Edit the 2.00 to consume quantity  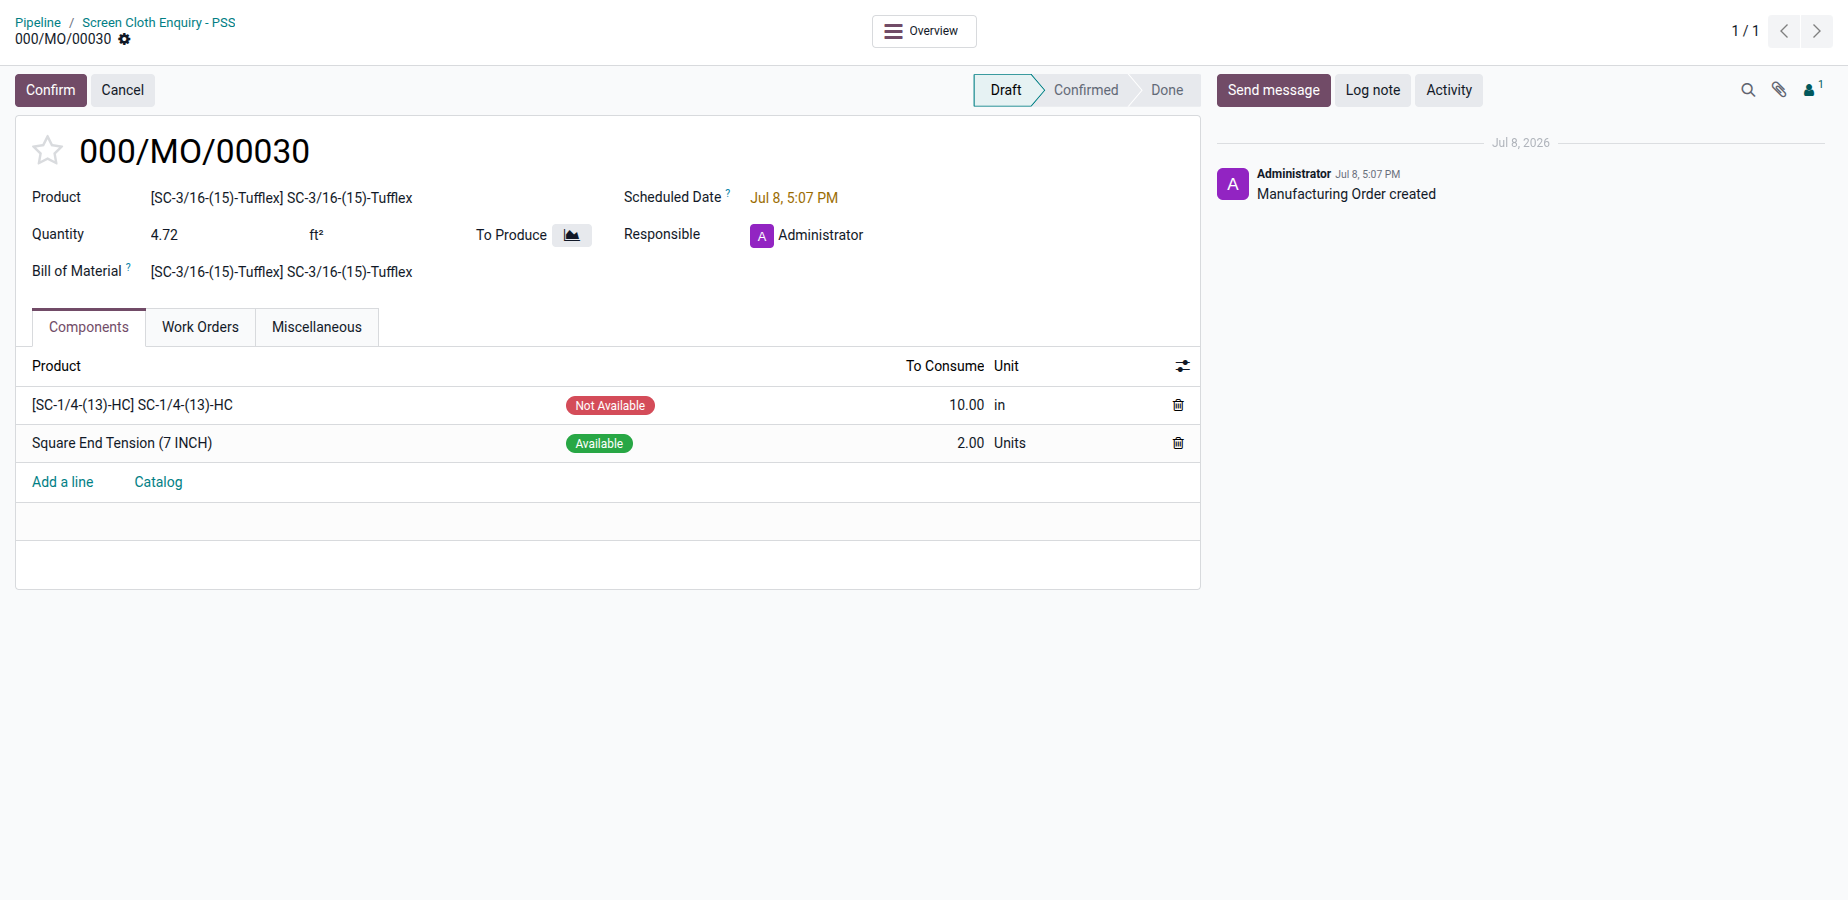point(970,443)
